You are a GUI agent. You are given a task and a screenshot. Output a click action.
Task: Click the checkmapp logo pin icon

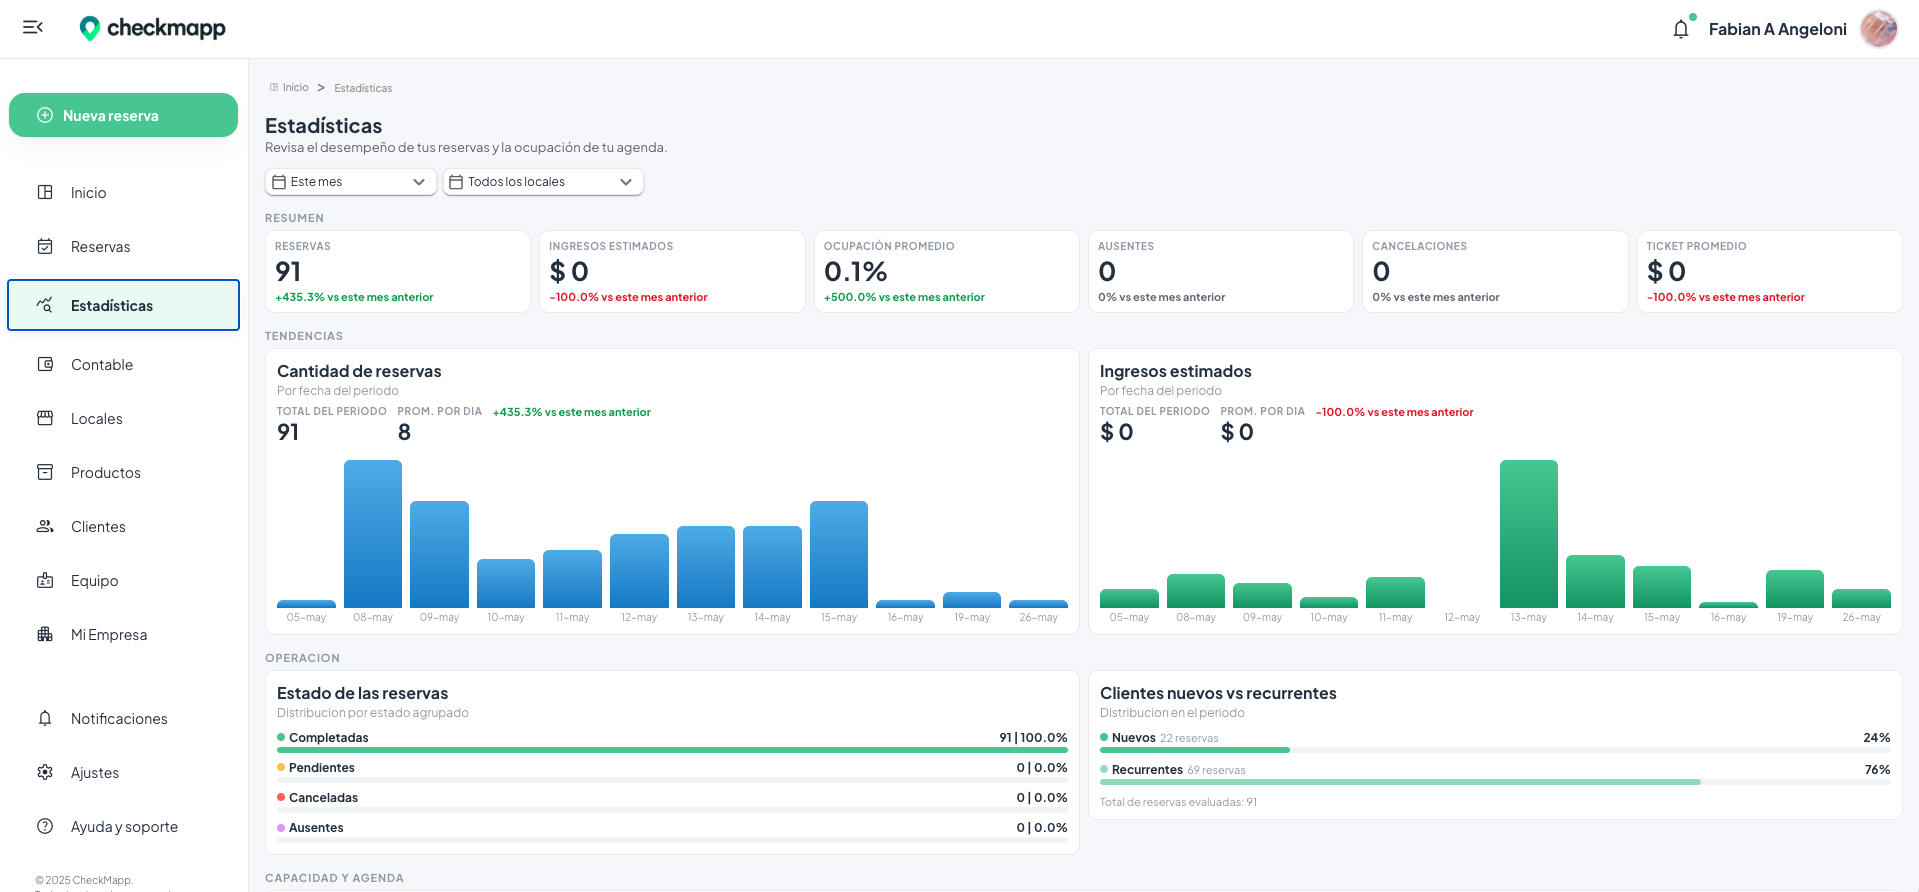click(x=90, y=28)
